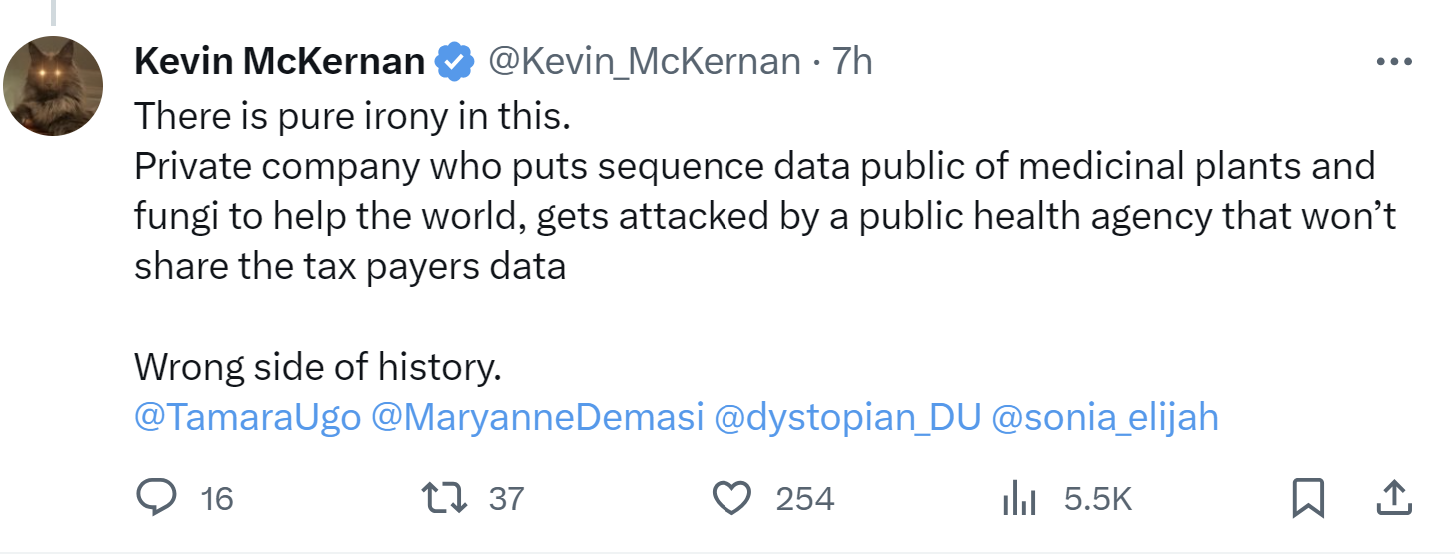Click the Kevin McKernan display name

(279, 62)
